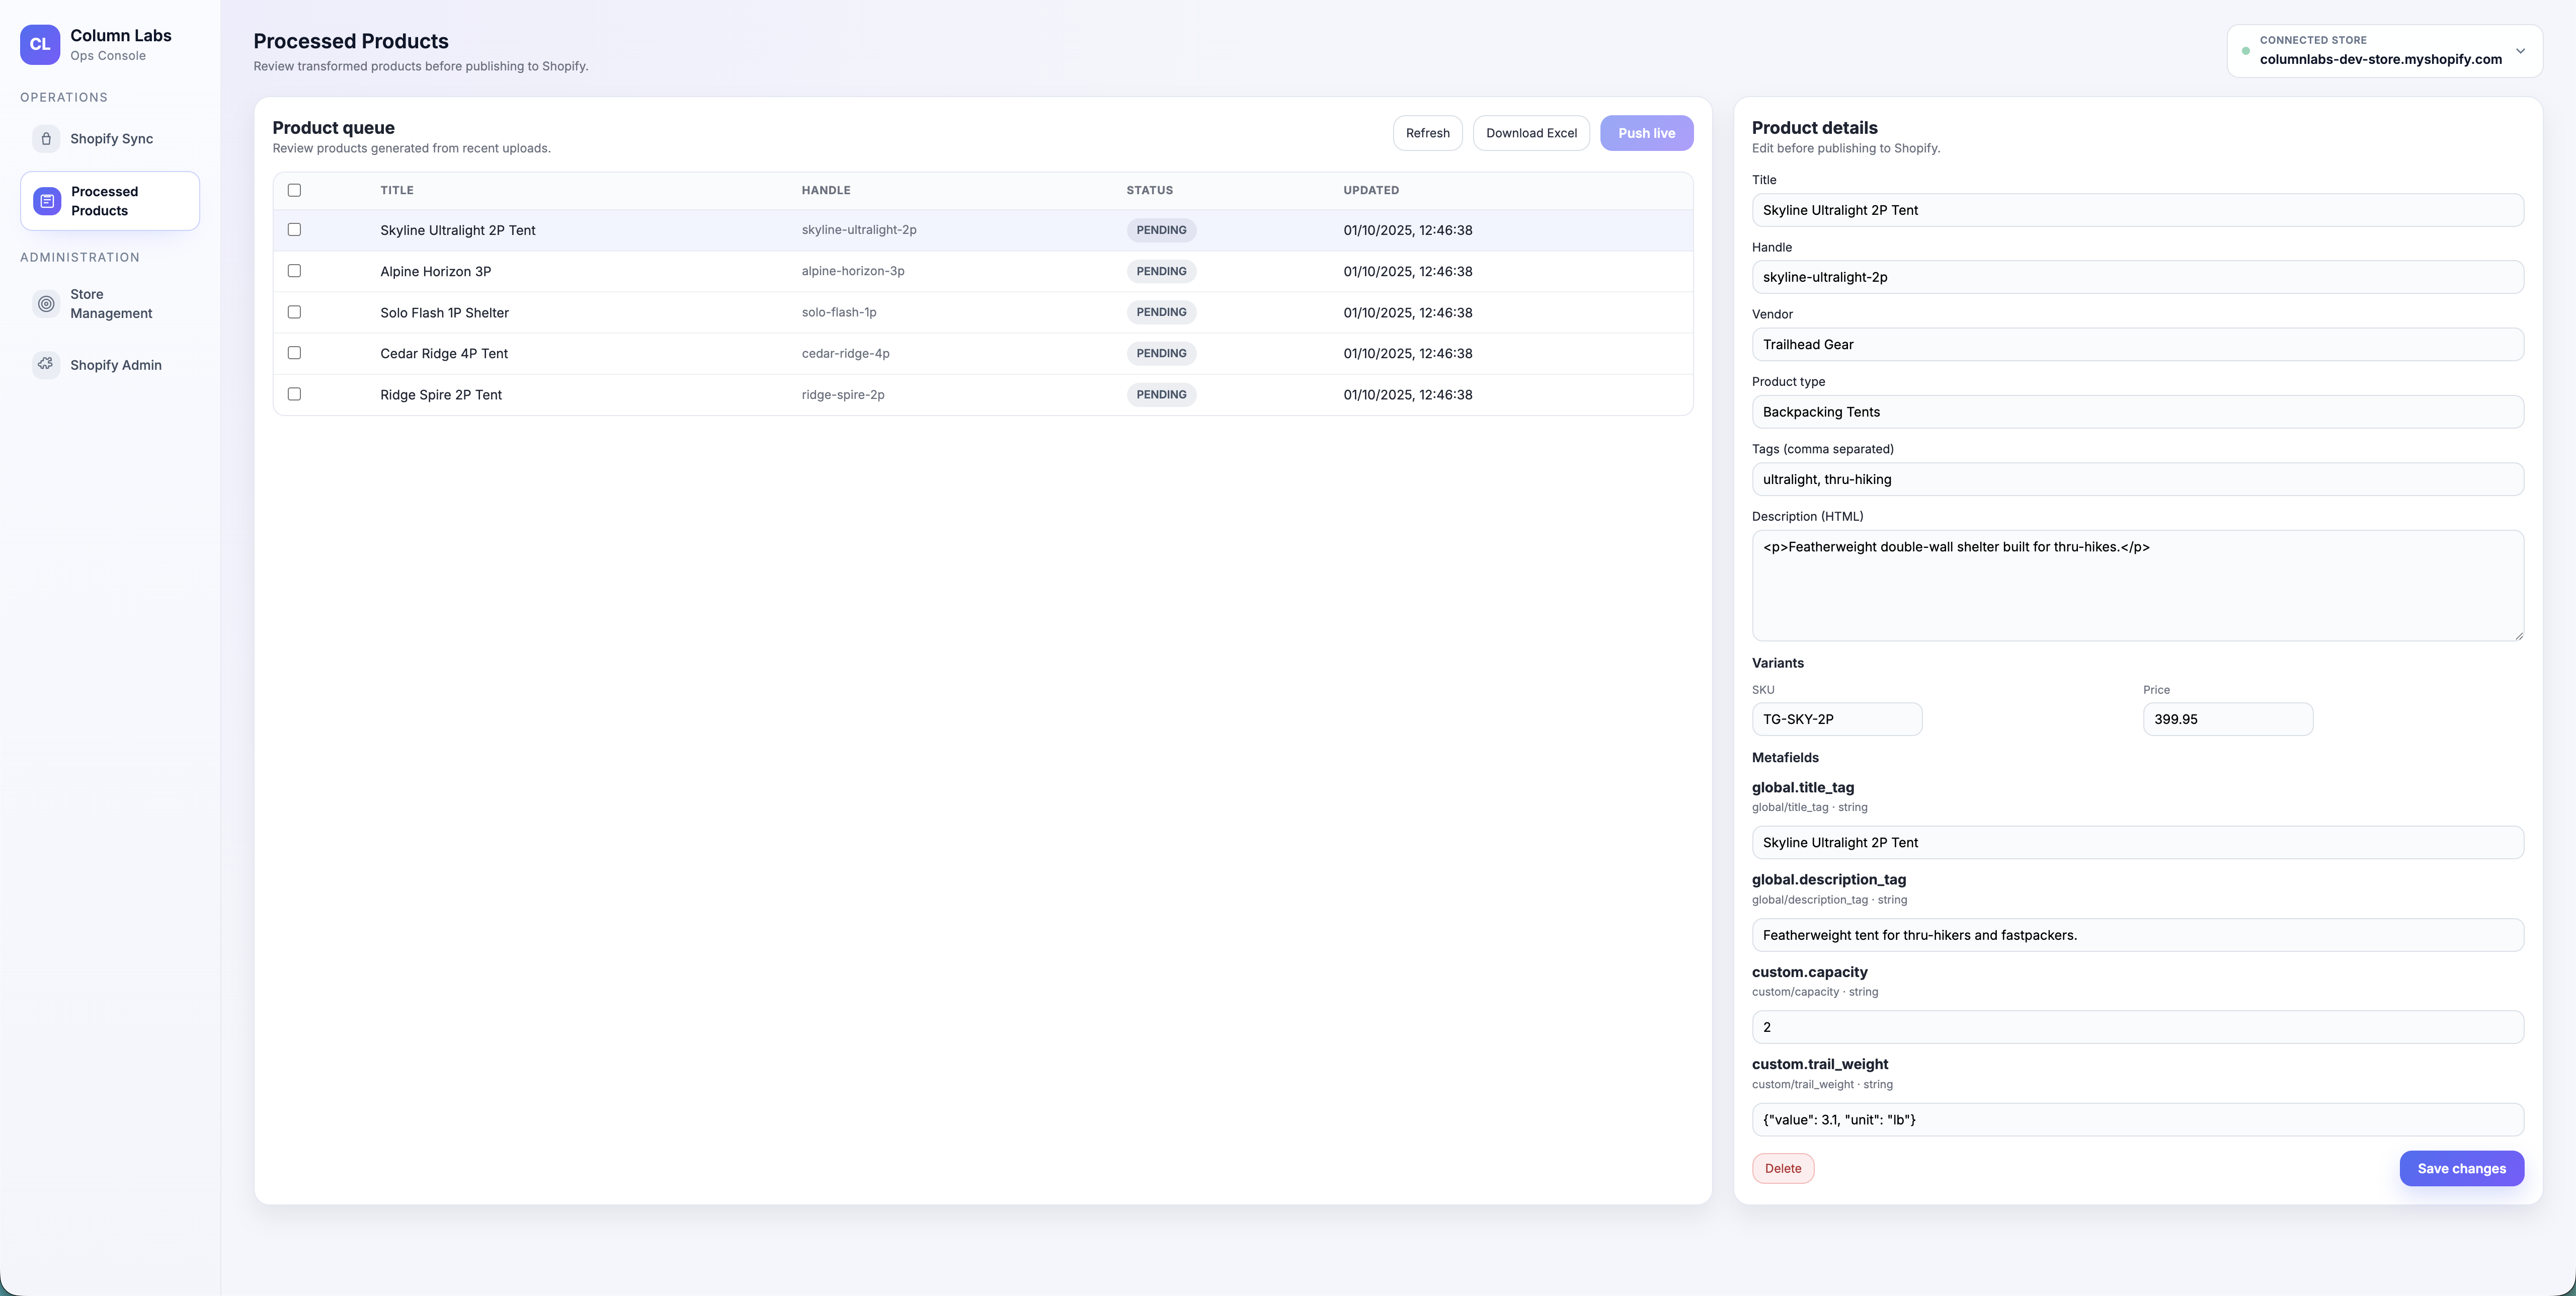
Task: Select the Store Management target icon
Action: [46, 303]
